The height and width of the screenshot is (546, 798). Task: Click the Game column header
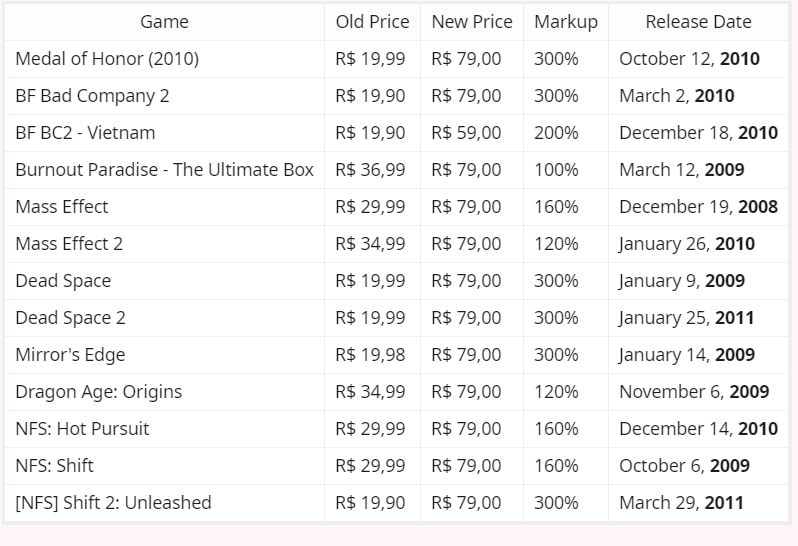coord(164,22)
